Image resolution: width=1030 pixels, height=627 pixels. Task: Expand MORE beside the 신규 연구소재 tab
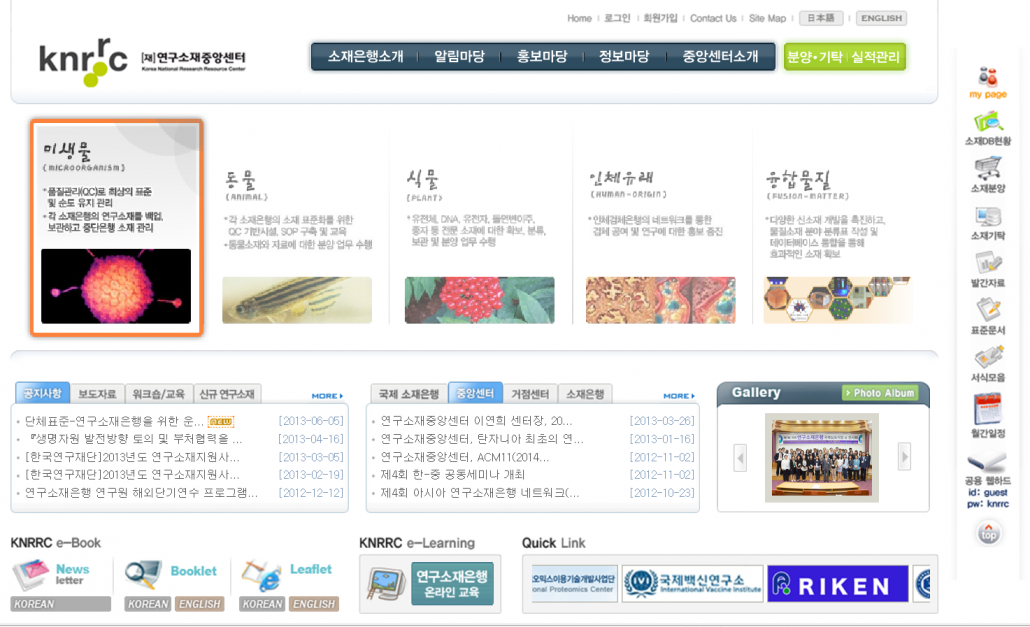pos(327,396)
